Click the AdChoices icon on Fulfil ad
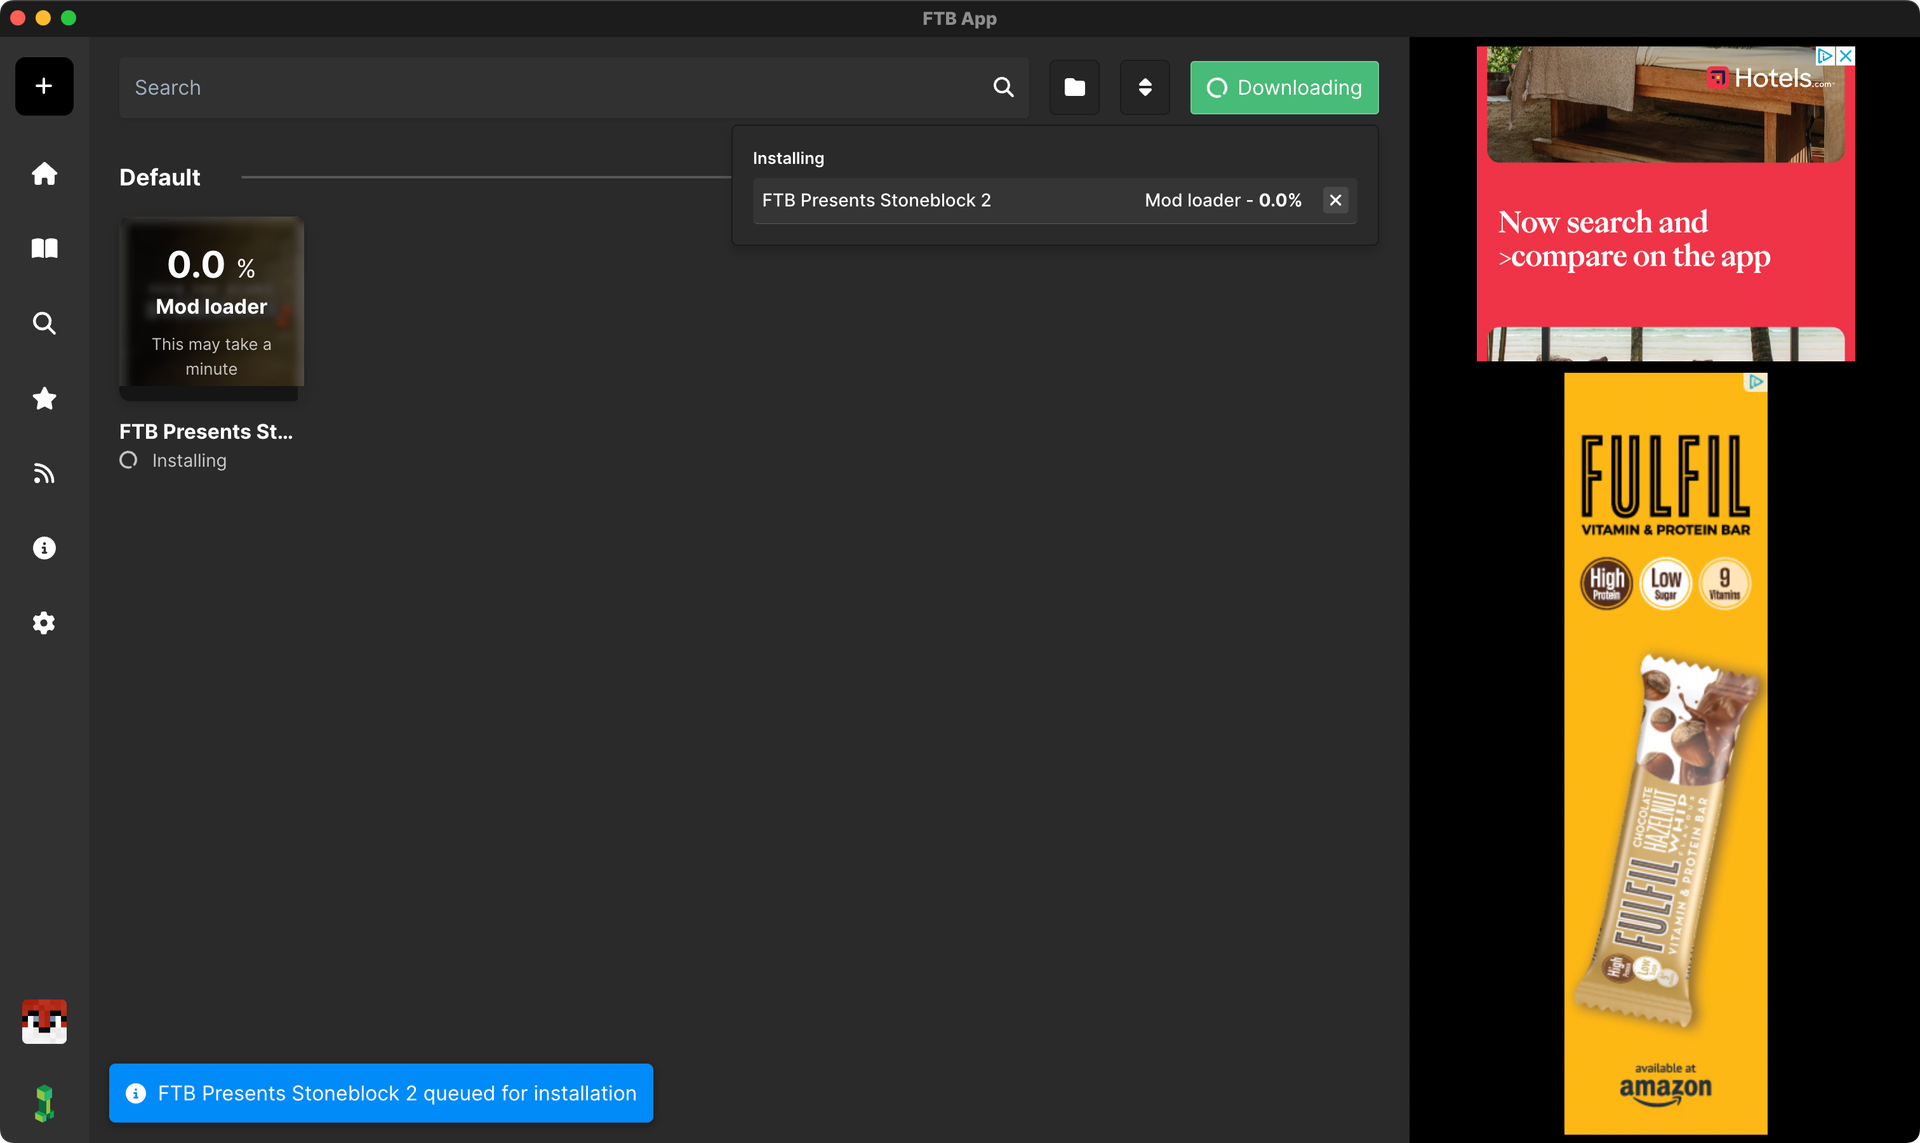Image resolution: width=1920 pixels, height=1143 pixels. (1756, 382)
